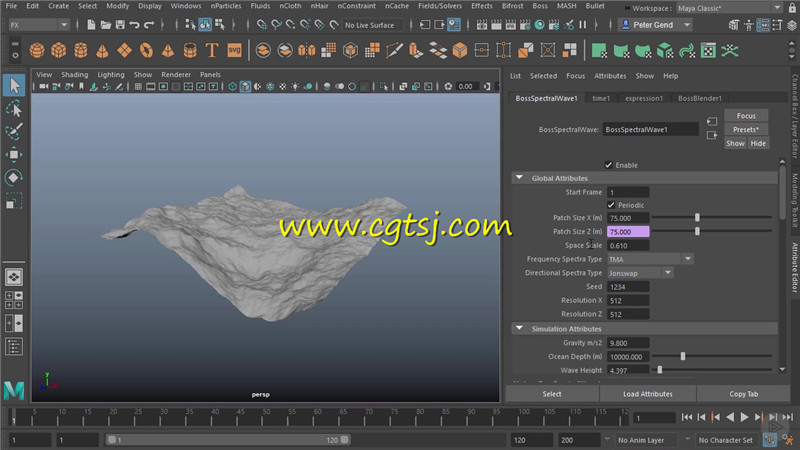Toggle smooth shade all in viewport
This screenshot has height=450, width=800.
pyautogui.click(x=245, y=87)
